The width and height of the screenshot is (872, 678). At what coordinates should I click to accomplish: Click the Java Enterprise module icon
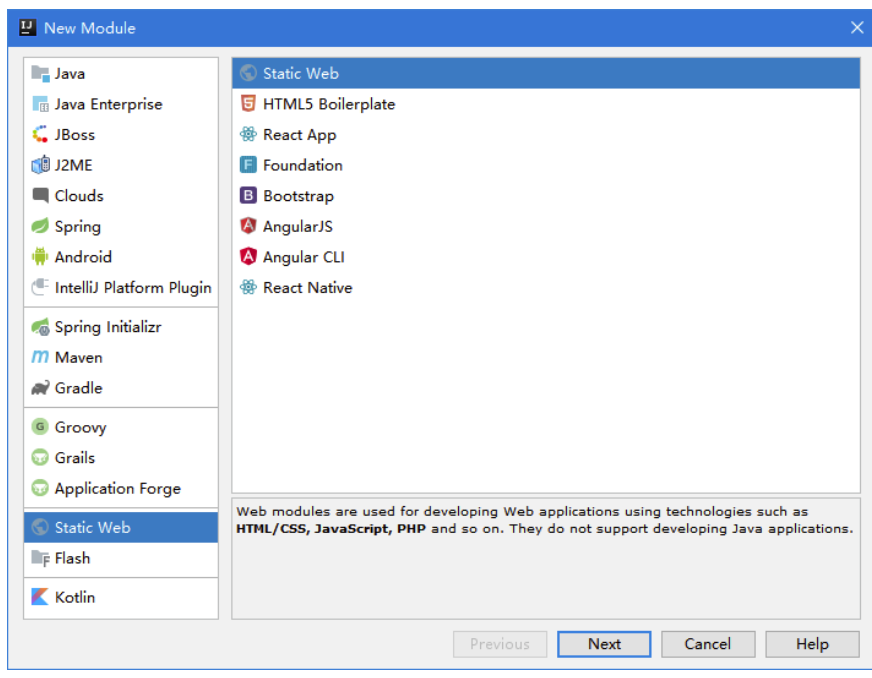[40, 104]
